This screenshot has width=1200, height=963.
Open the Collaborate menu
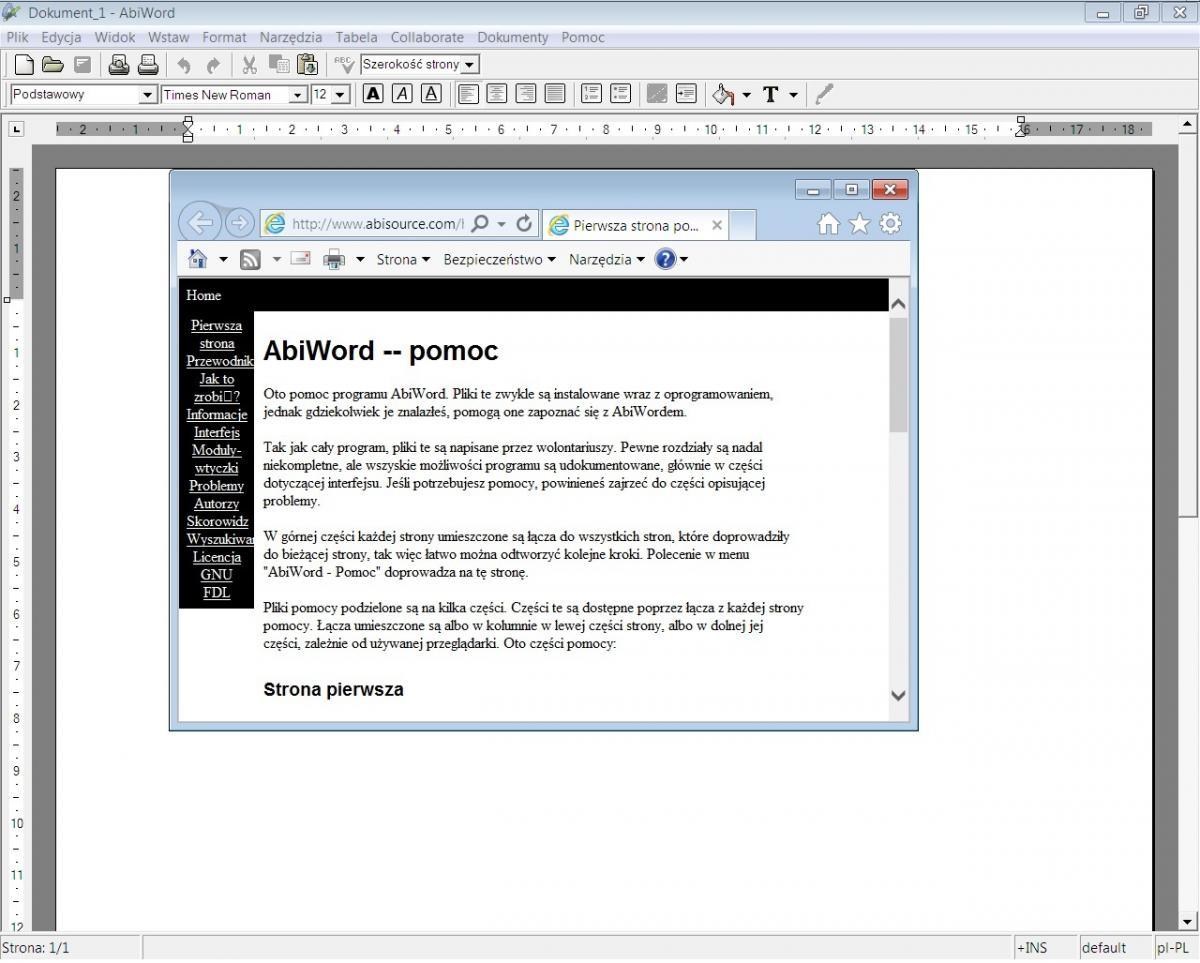tap(427, 37)
